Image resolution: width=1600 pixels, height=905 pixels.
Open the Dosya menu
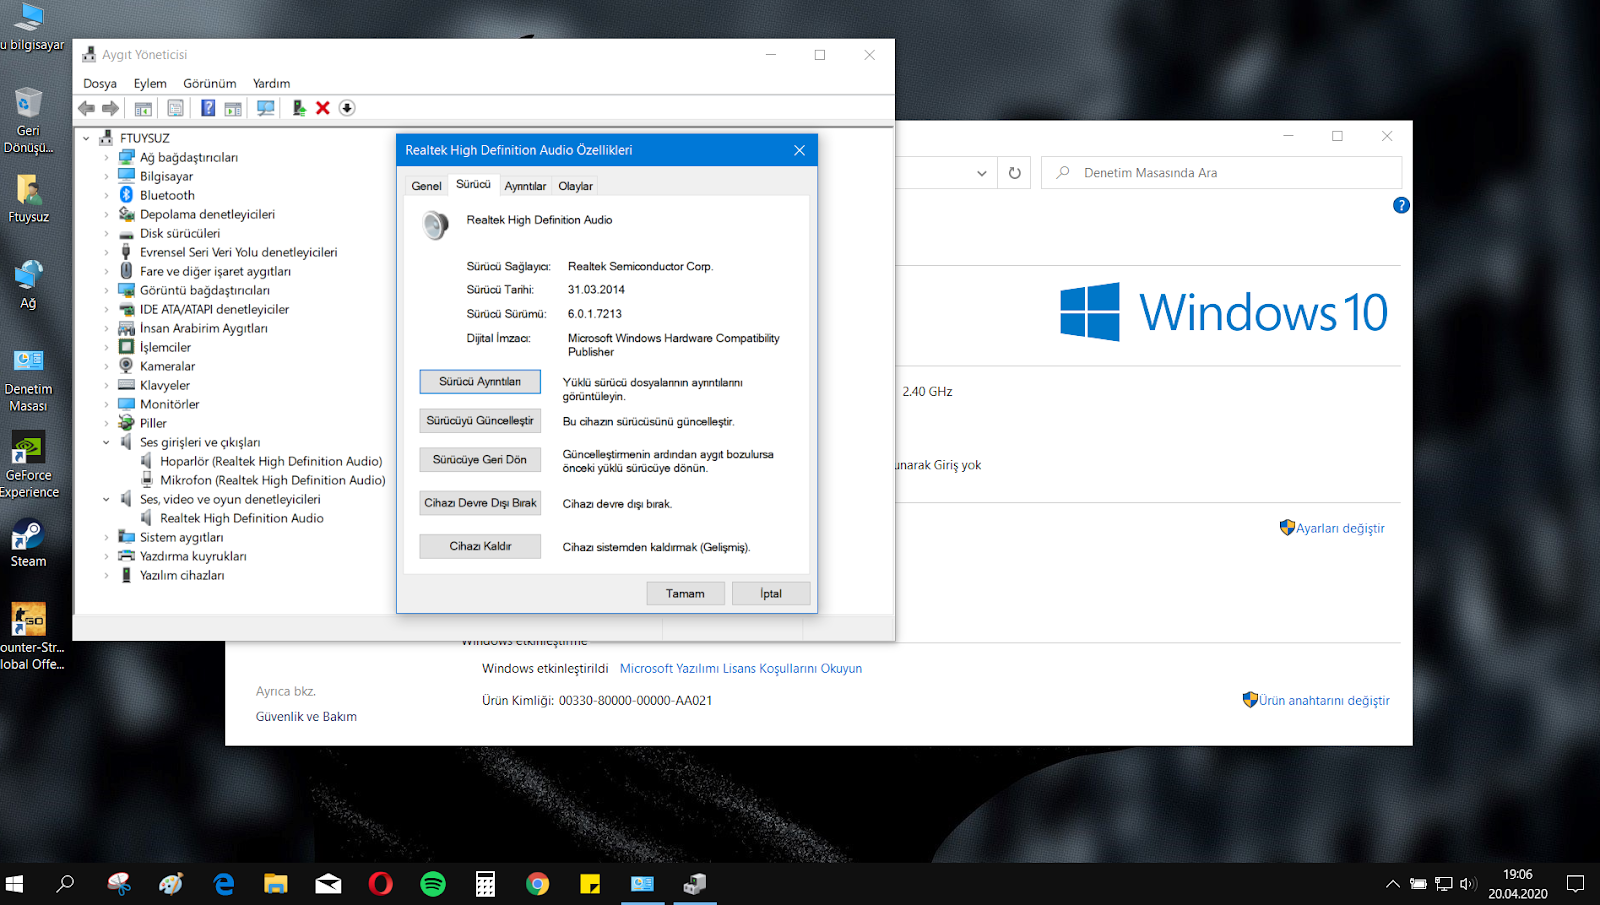click(x=100, y=83)
